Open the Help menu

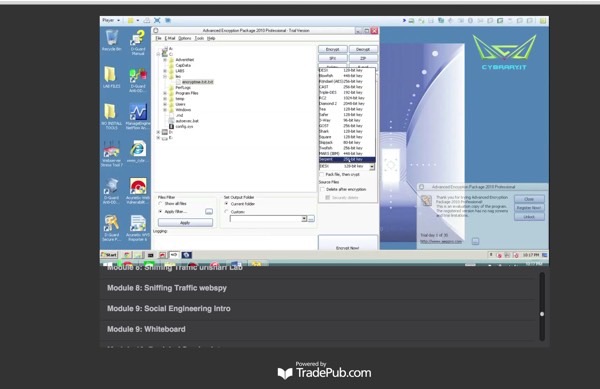tap(211, 38)
